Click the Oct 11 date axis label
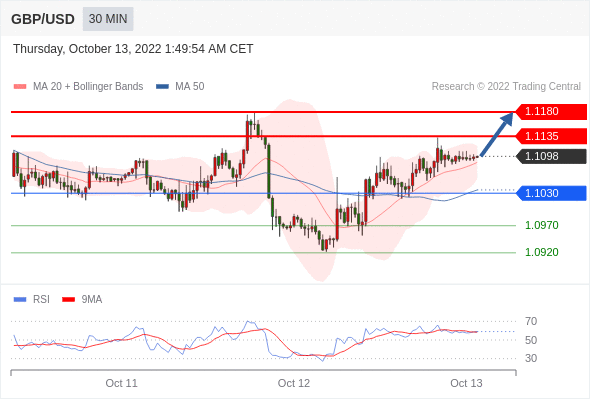 [x=122, y=383]
